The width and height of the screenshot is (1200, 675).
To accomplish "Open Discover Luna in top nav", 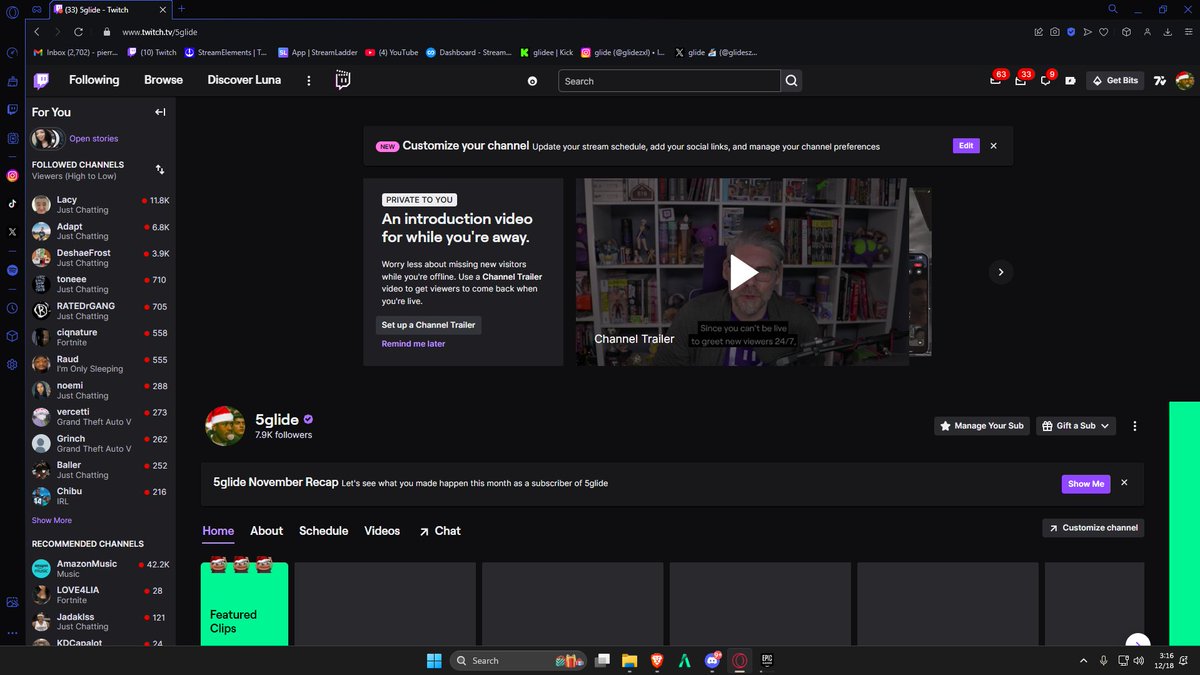I will coord(244,80).
